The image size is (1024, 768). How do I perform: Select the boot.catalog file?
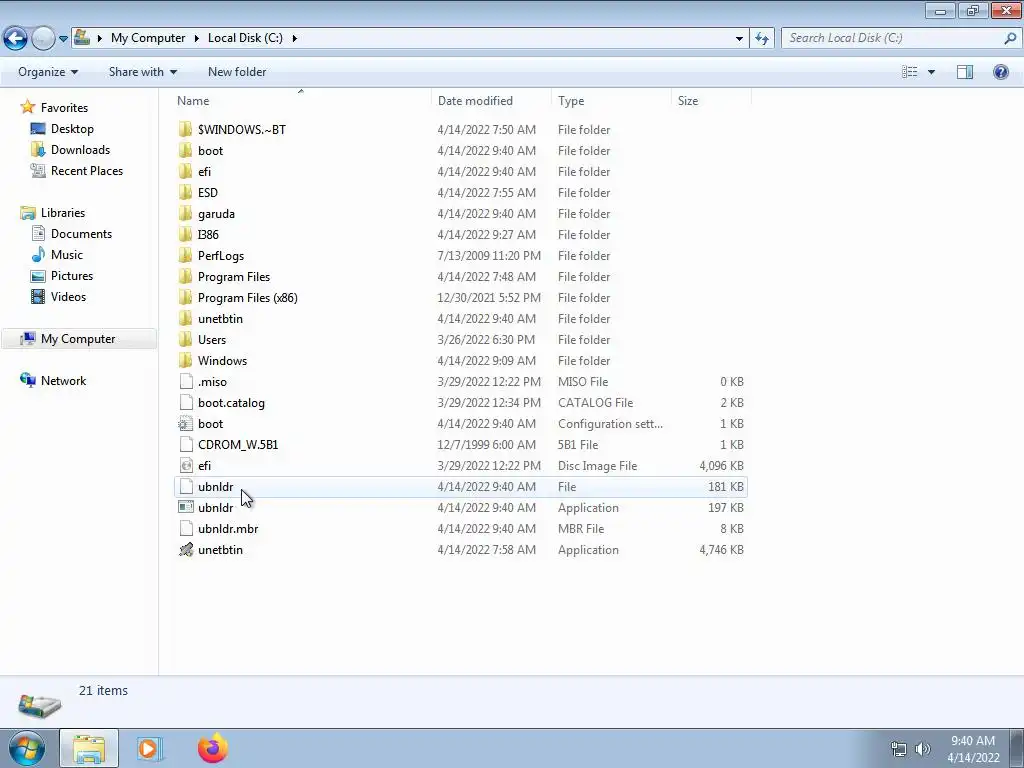coord(231,403)
